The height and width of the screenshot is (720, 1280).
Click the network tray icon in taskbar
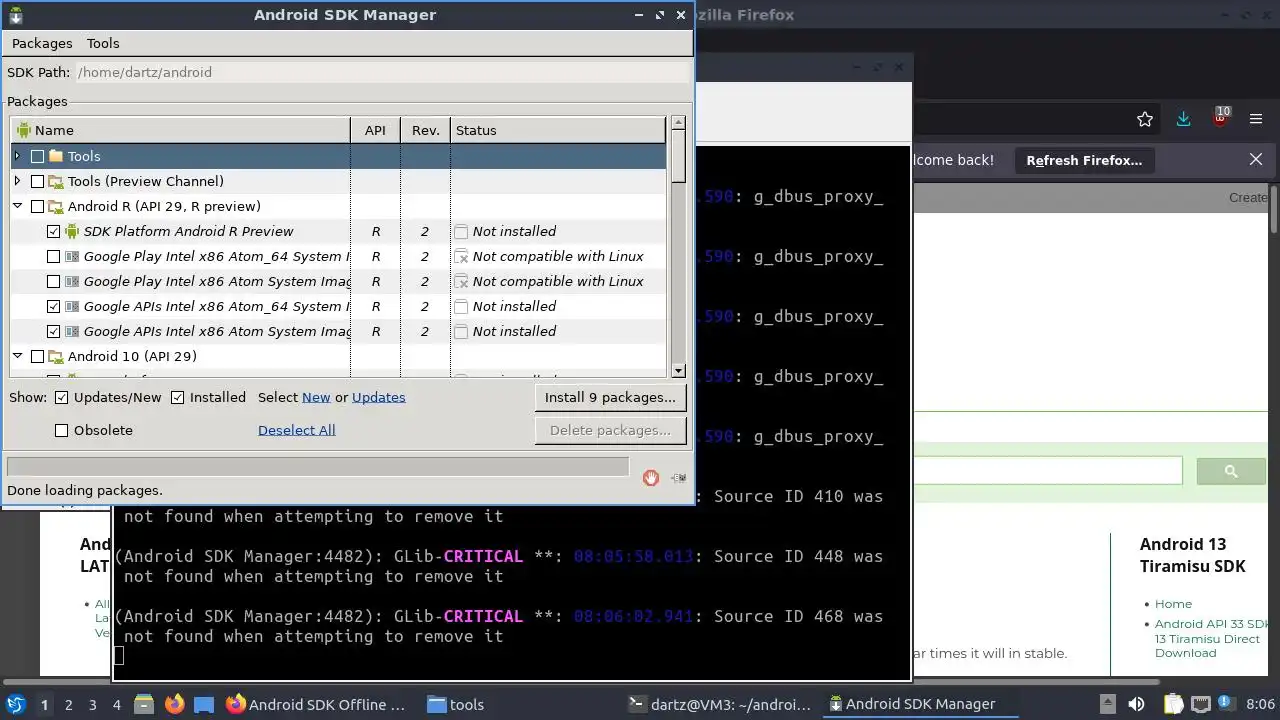click(x=1201, y=704)
